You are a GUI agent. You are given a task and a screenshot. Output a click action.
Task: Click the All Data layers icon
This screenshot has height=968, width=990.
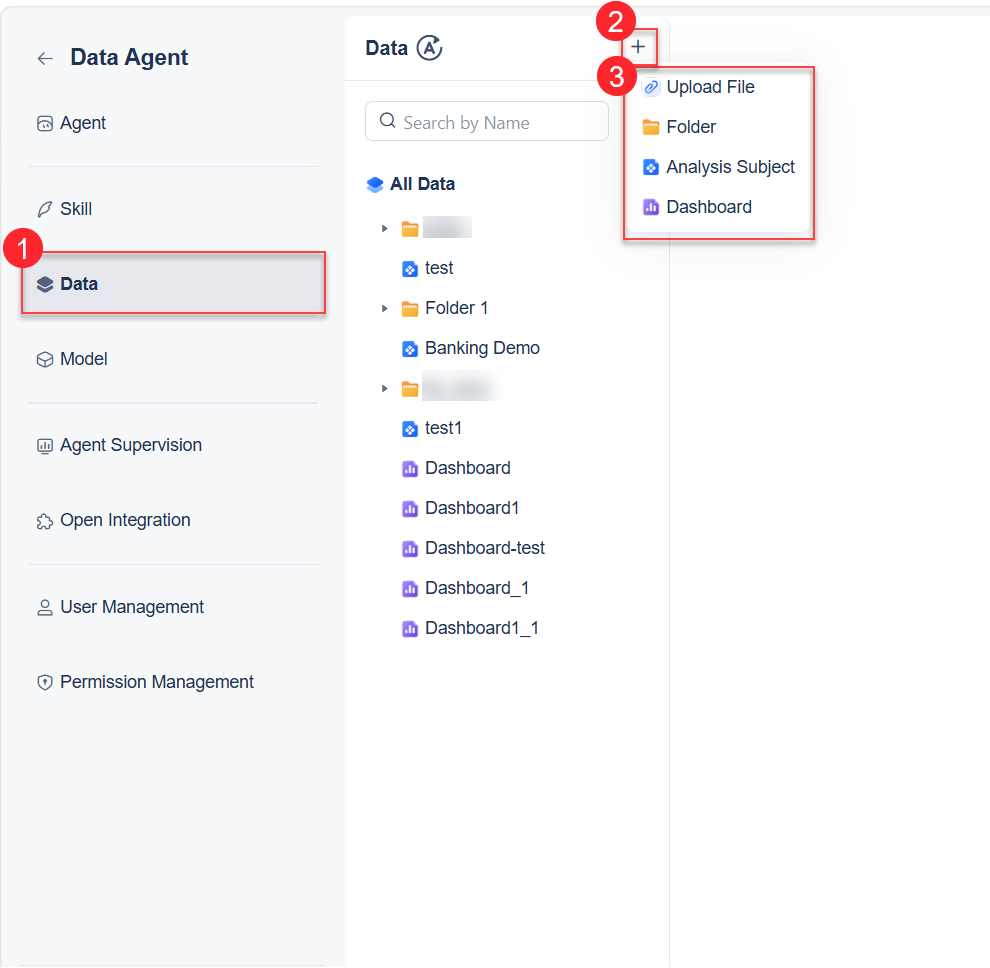point(375,185)
